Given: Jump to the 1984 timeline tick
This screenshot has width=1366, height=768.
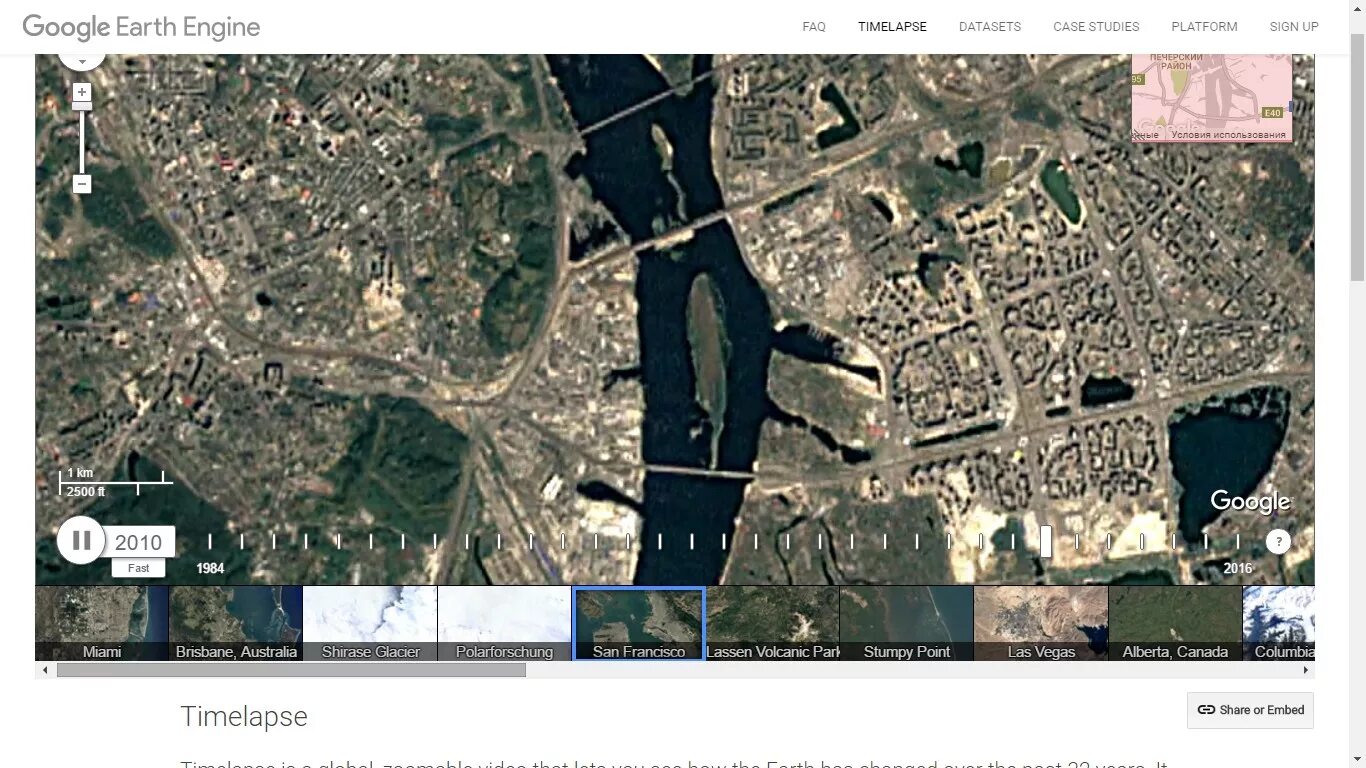Looking at the screenshot, I should (x=210, y=541).
